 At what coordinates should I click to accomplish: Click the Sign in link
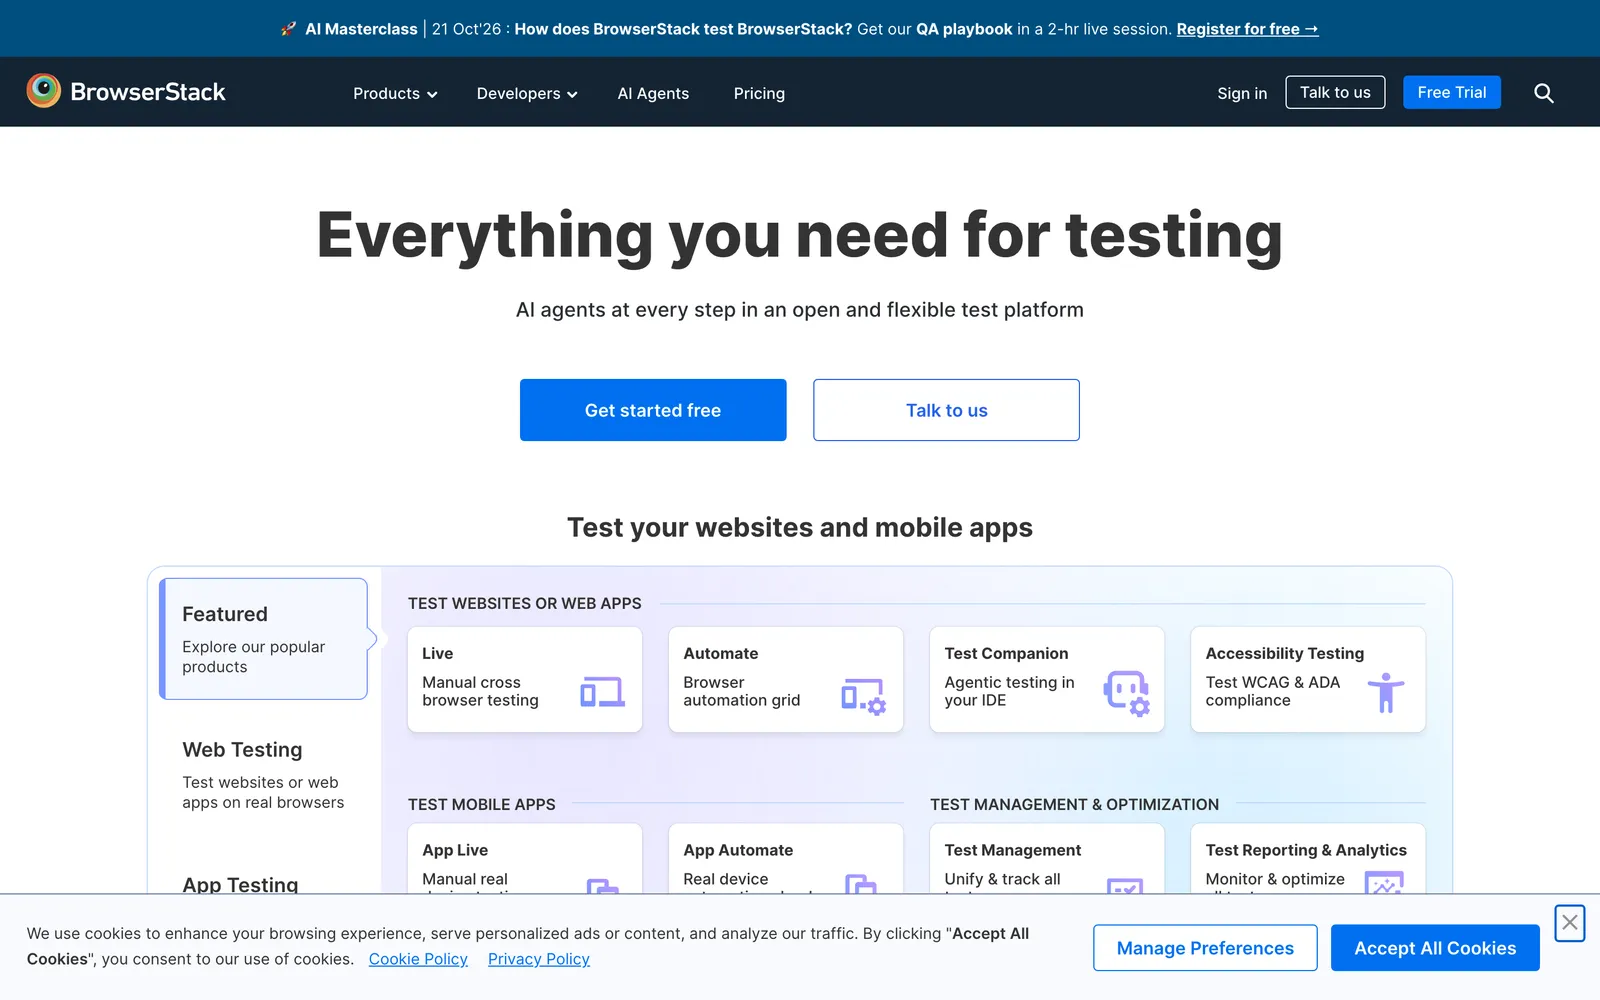tap(1242, 93)
